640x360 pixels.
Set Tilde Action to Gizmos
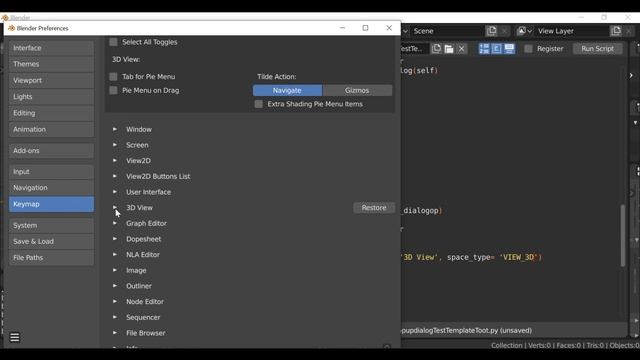pos(357,91)
